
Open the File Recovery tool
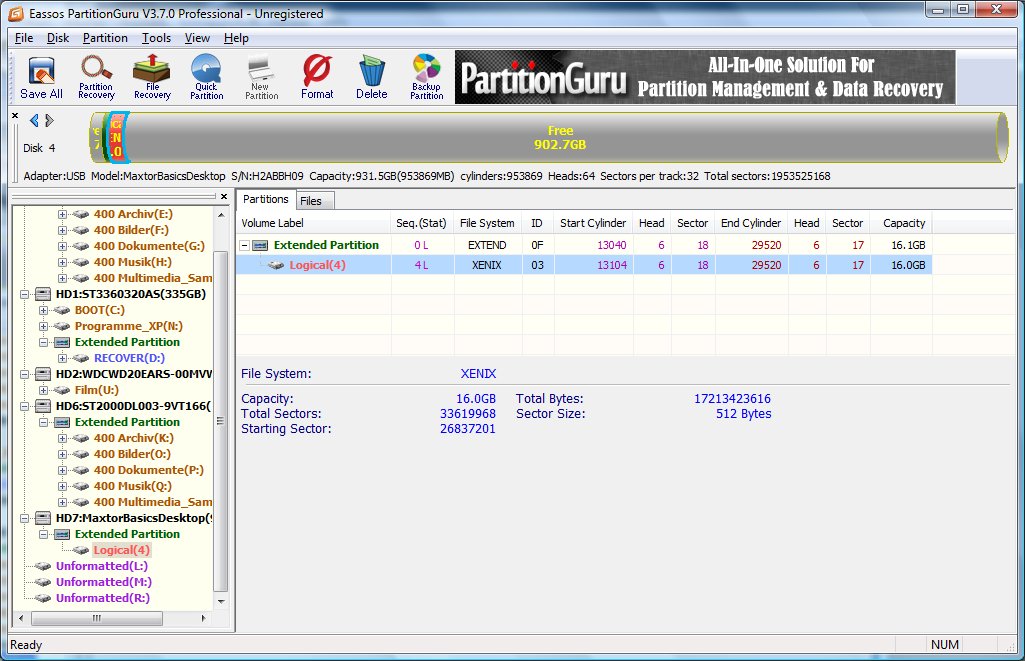pyautogui.click(x=152, y=78)
